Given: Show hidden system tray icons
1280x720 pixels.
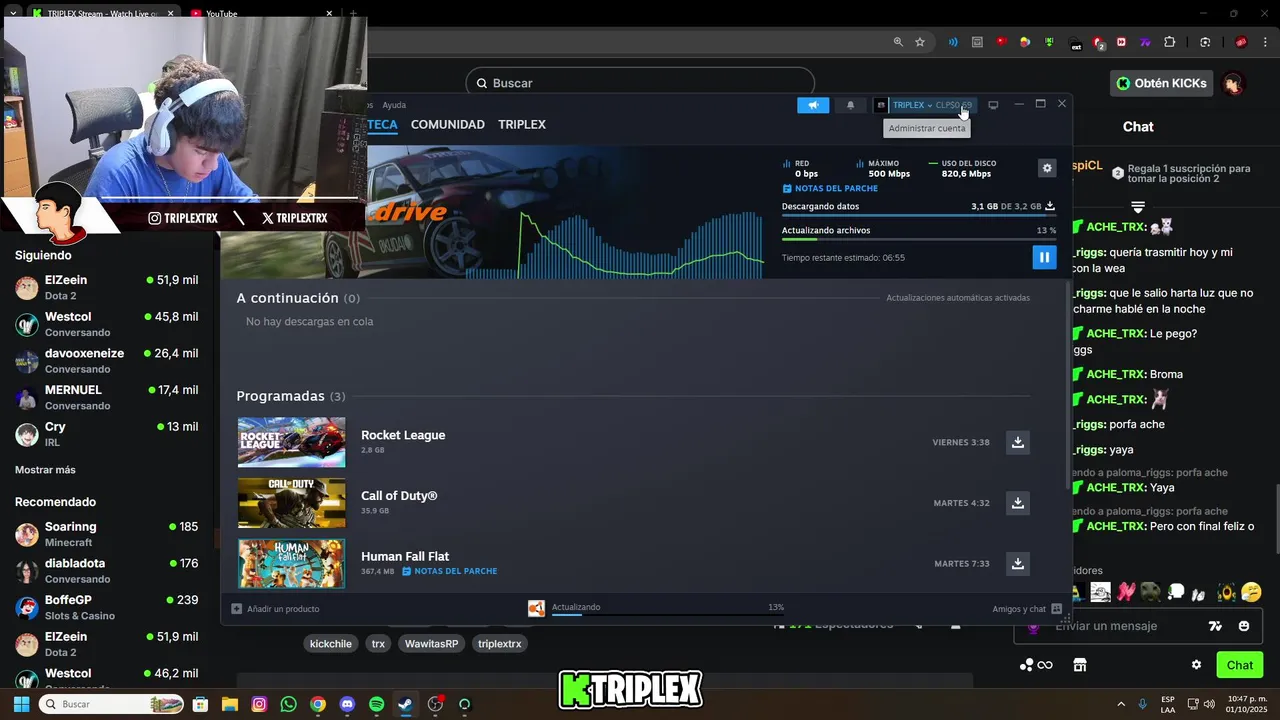Looking at the screenshot, I should click(1120, 704).
